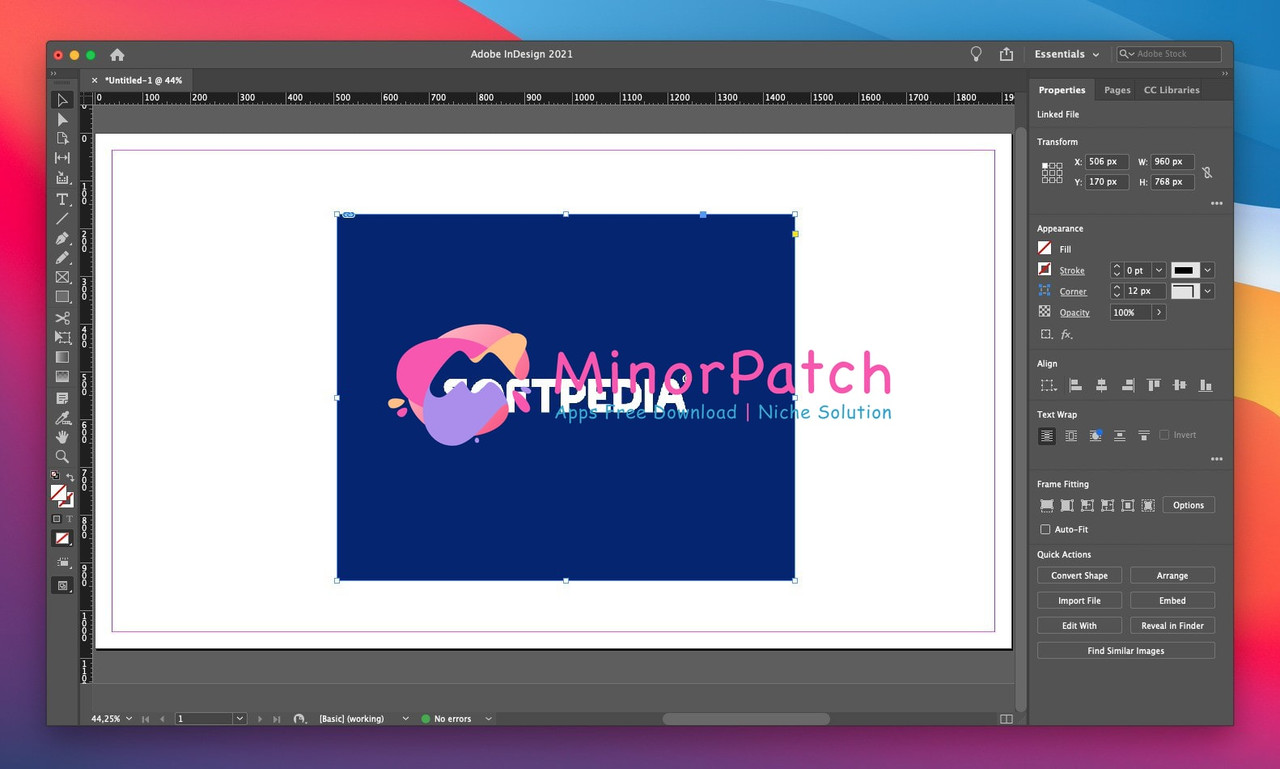
Task: Switch to the CC Libraries tab
Action: pyautogui.click(x=1171, y=90)
